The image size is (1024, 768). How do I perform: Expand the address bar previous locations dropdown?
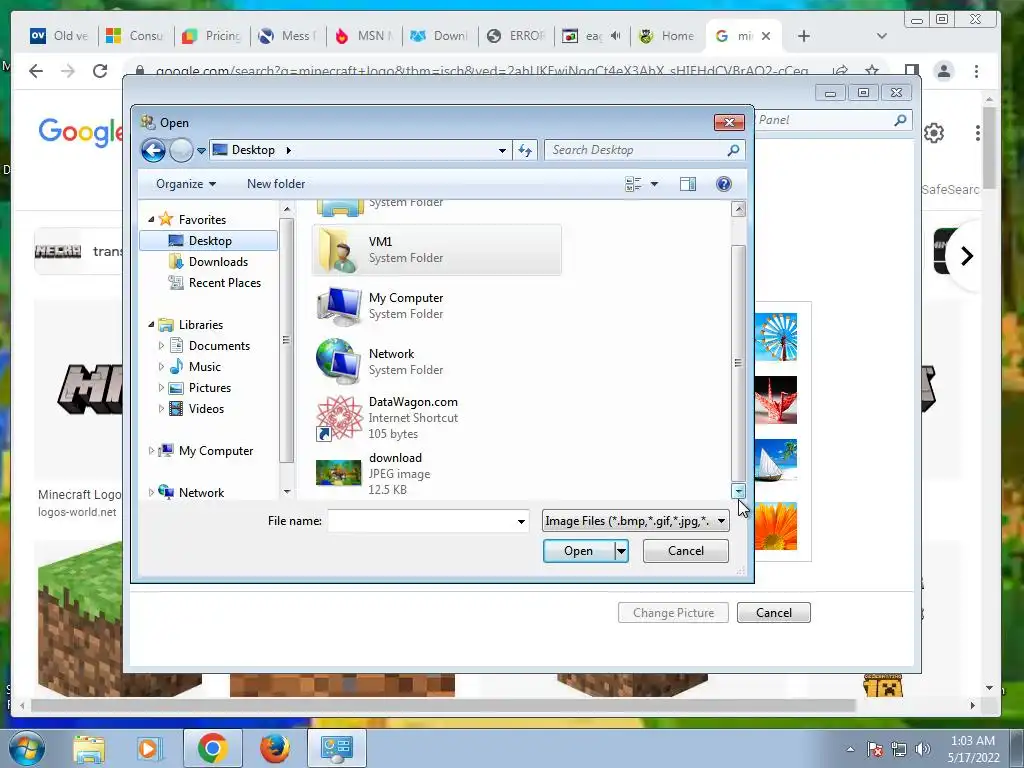(502, 151)
